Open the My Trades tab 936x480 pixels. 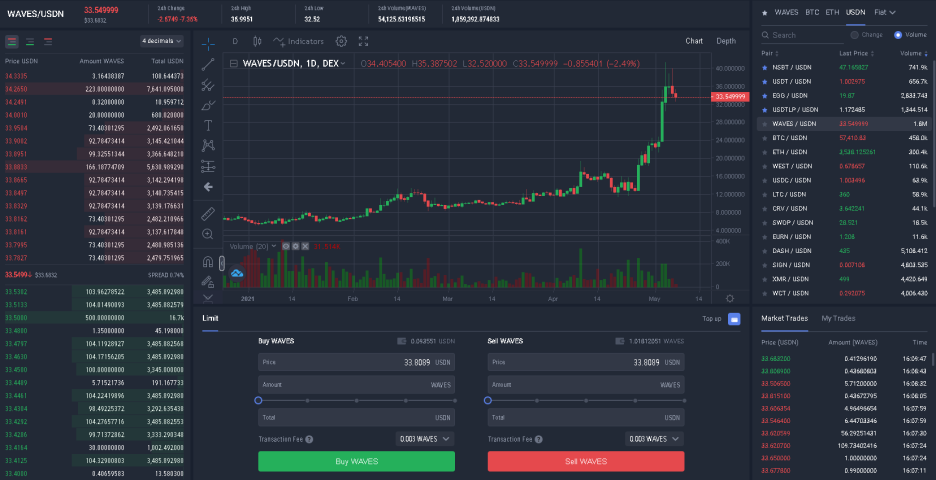(838, 318)
